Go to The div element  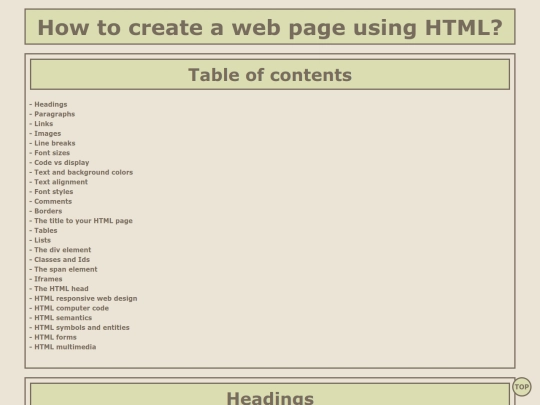tap(63, 250)
